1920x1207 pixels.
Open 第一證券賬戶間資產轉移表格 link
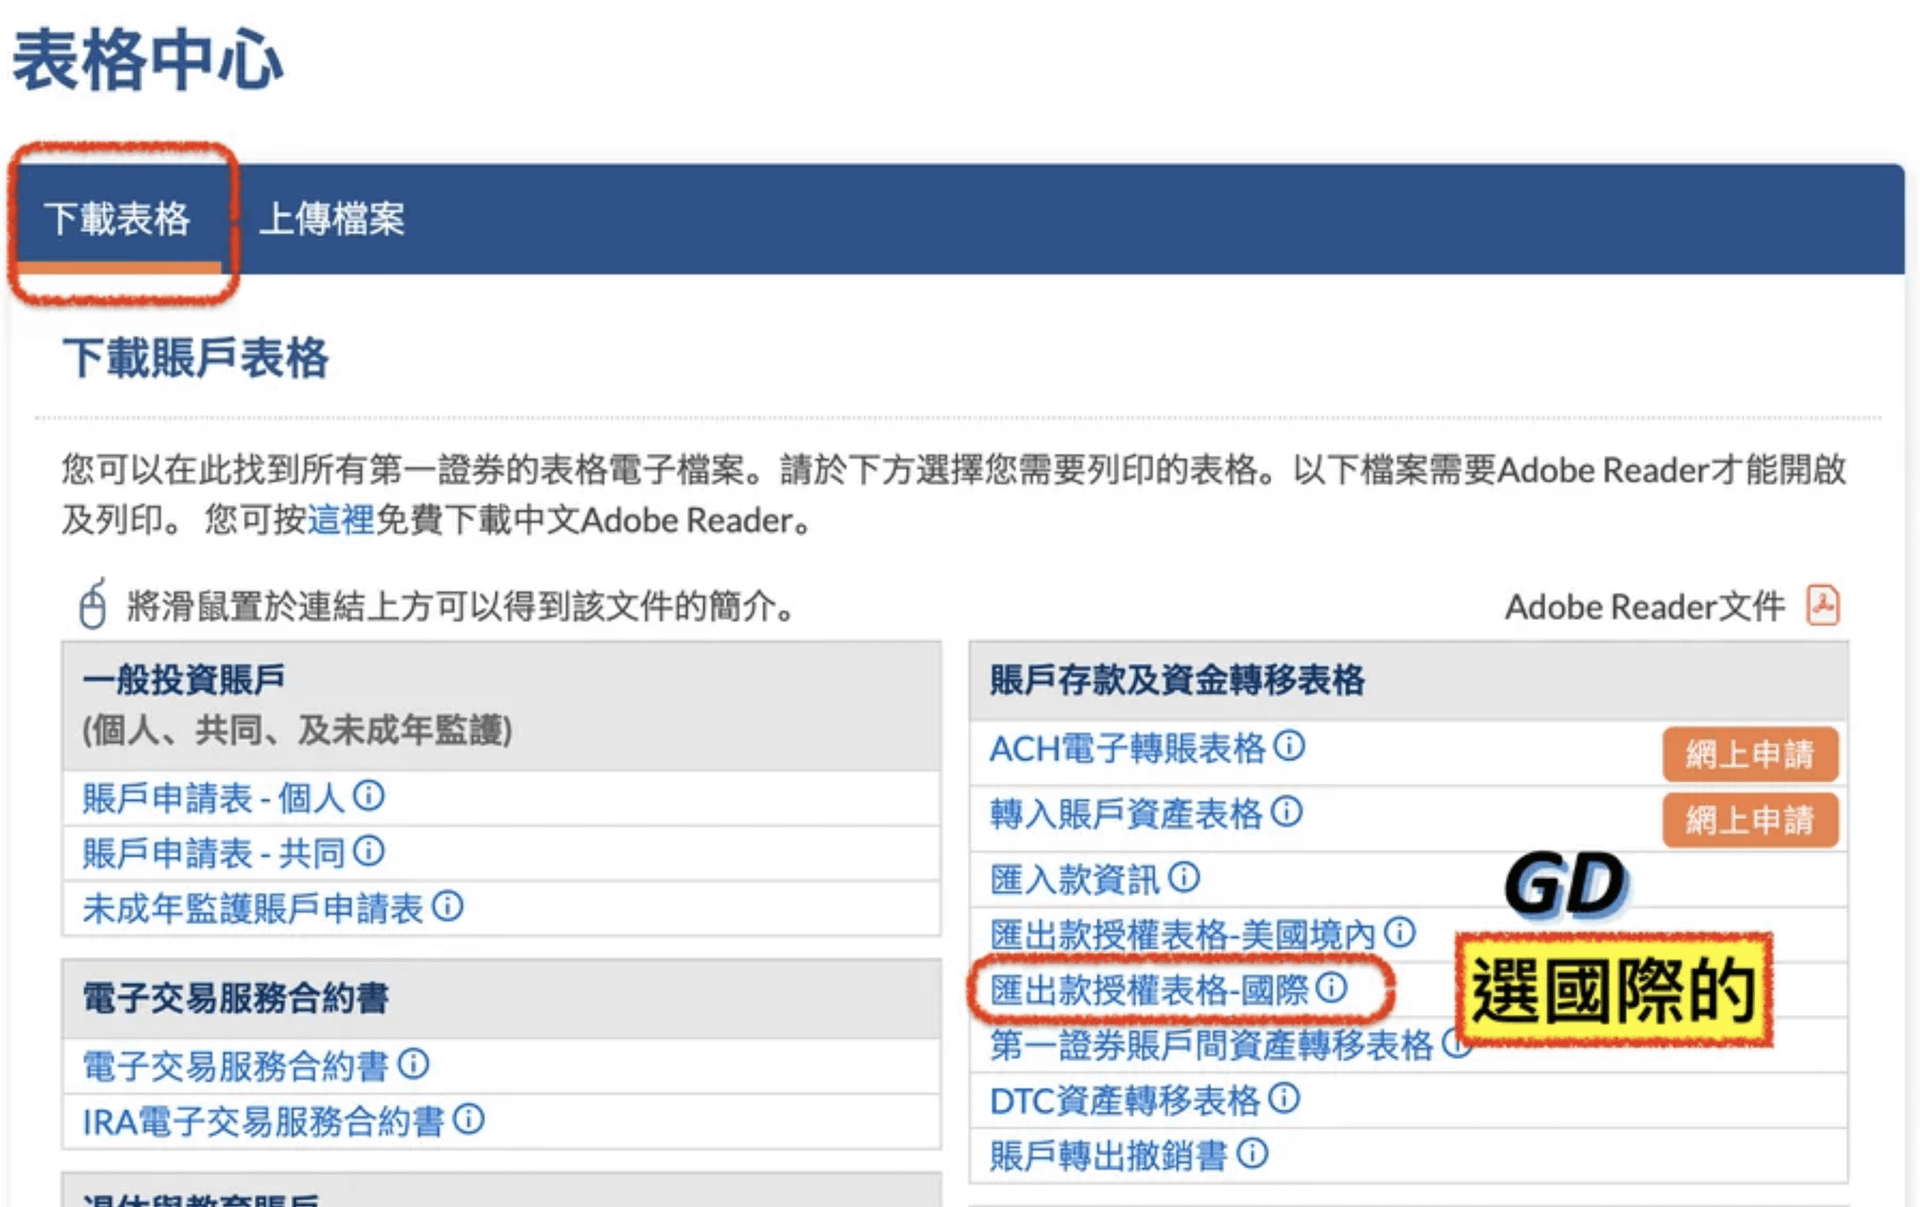(x=1211, y=1046)
